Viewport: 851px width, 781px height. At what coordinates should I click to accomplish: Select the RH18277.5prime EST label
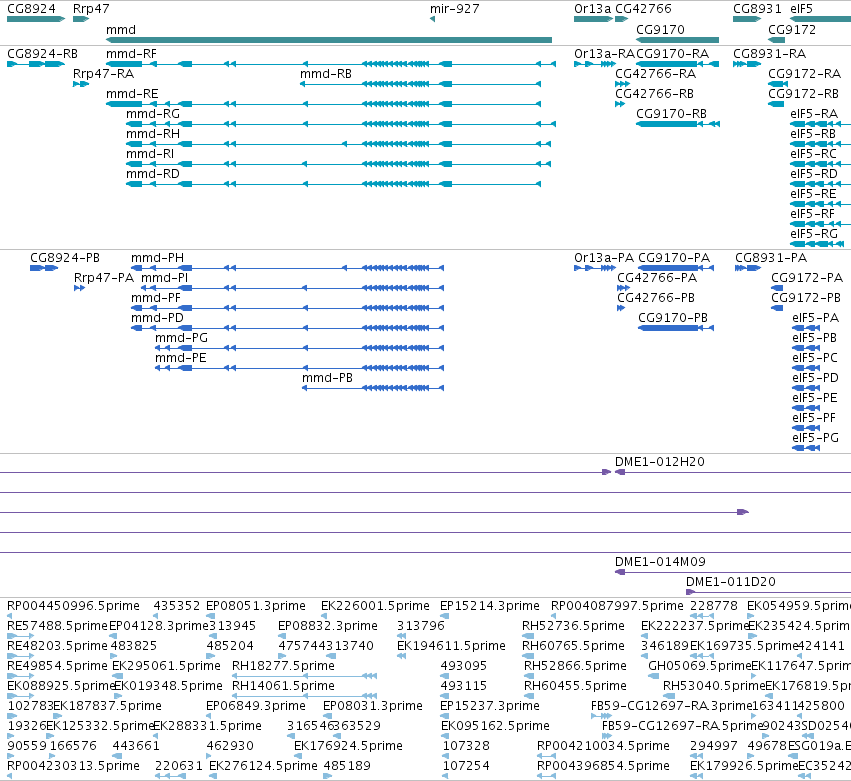[283, 665]
